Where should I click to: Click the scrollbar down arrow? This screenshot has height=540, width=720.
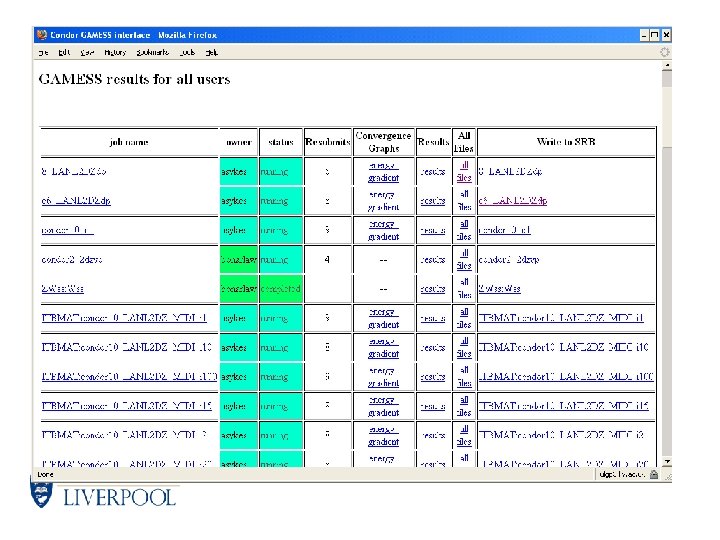click(x=667, y=462)
